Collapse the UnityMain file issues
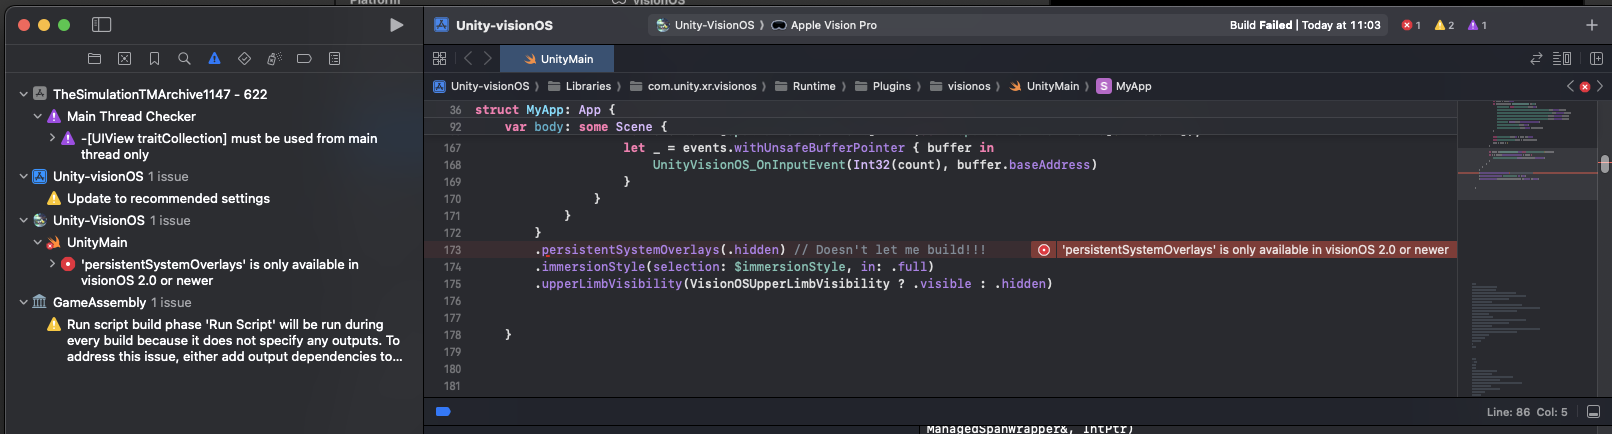Screen dimensions: 1612x434 coord(38,242)
